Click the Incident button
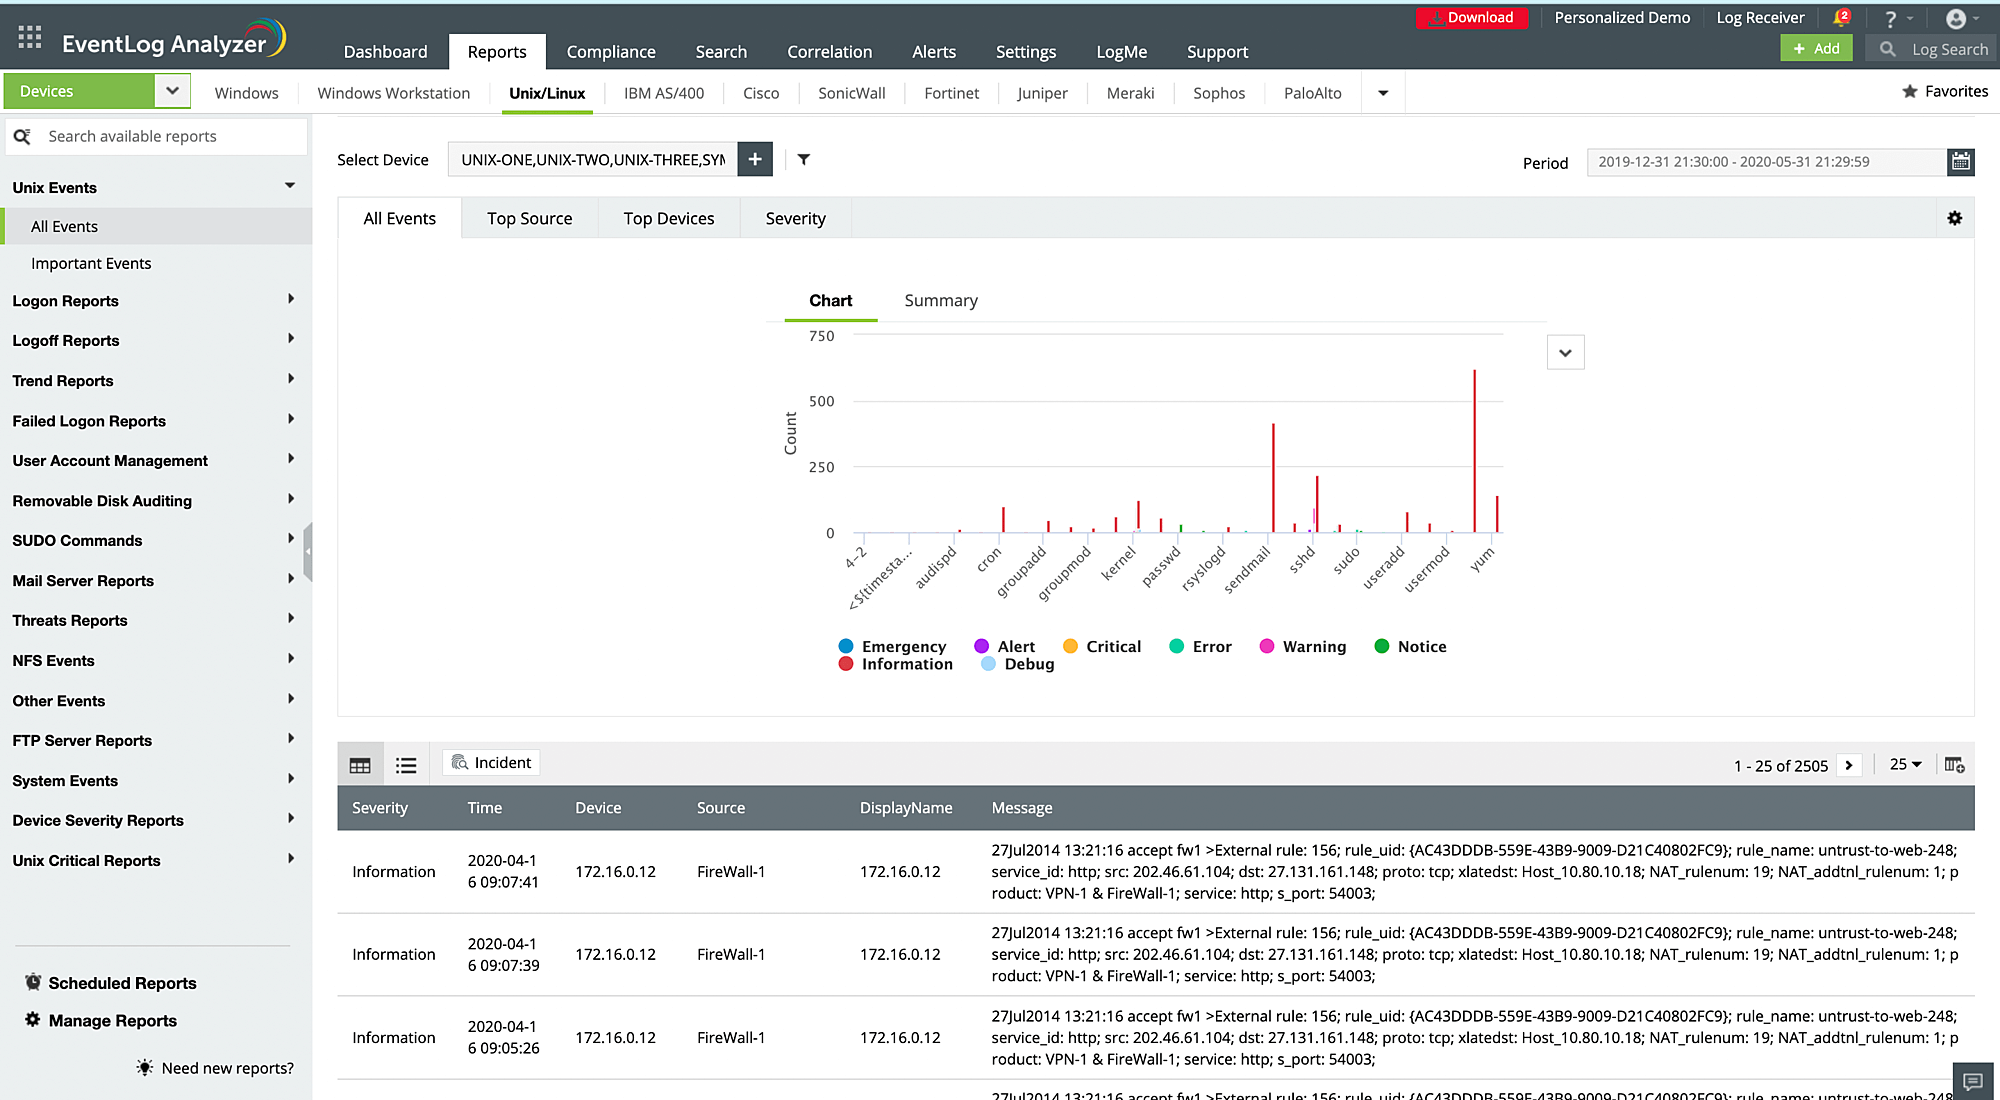This screenshot has width=2000, height=1100. click(x=491, y=763)
